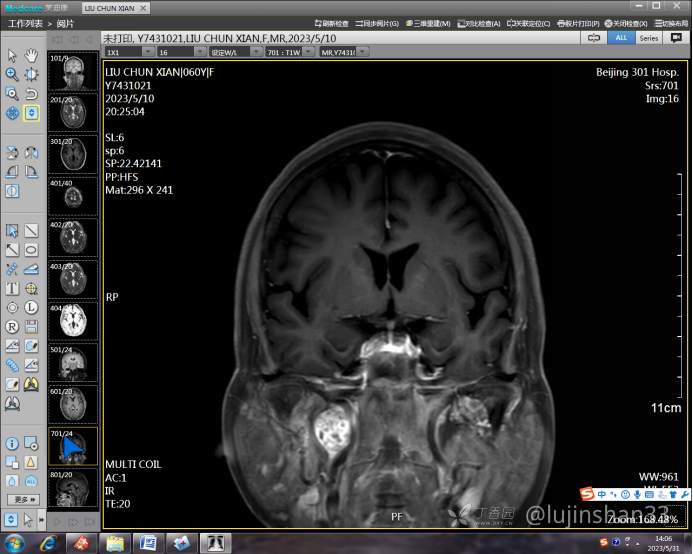The width and height of the screenshot is (693, 554).
Task: Click the 胶片打印(P) film print button
Action: click(580, 23)
